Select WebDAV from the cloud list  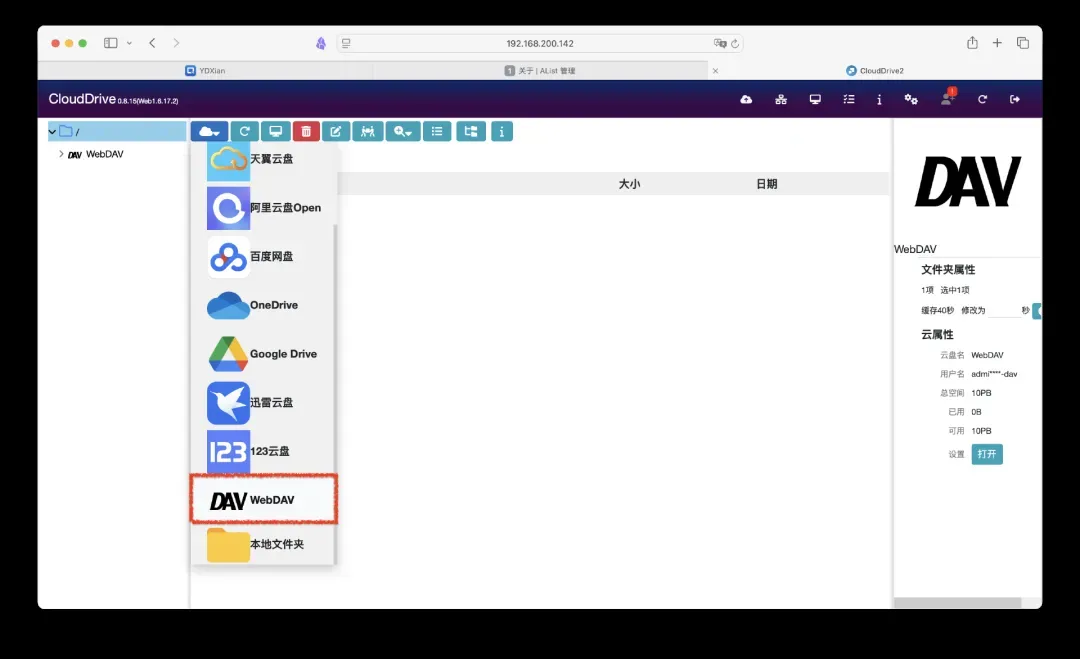264,500
